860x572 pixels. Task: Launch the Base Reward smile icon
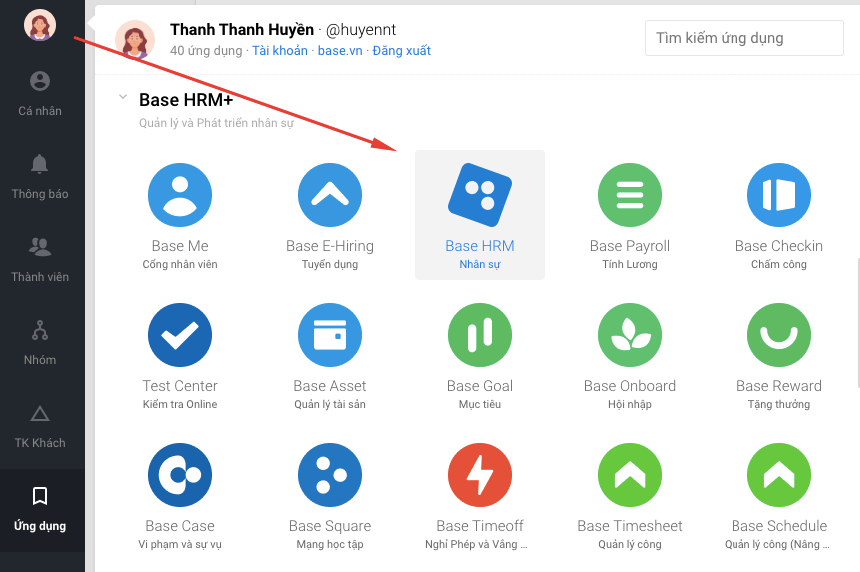pyautogui.click(x=779, y=335)
